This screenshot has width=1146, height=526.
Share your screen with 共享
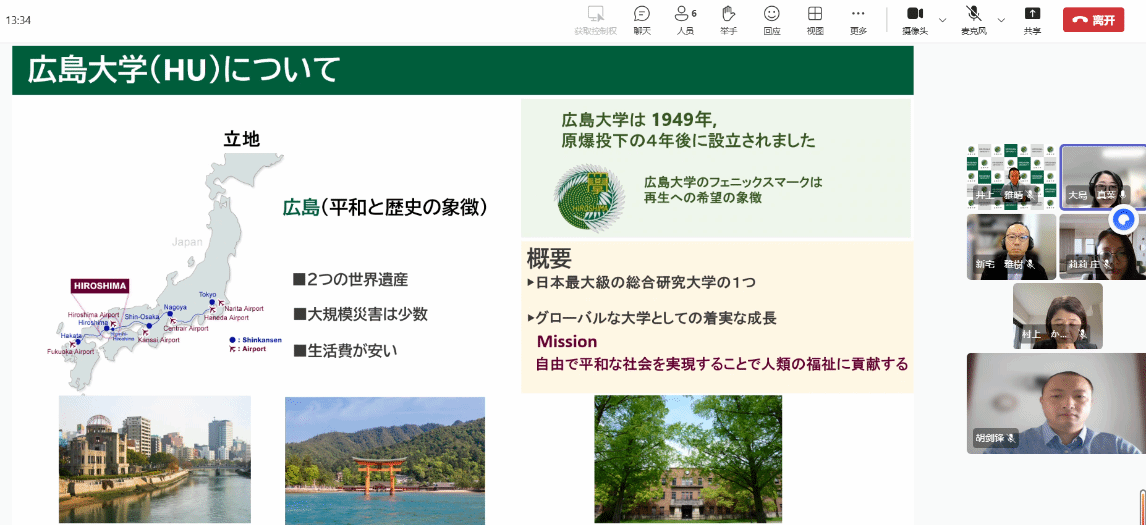[x=1032, y=20]
